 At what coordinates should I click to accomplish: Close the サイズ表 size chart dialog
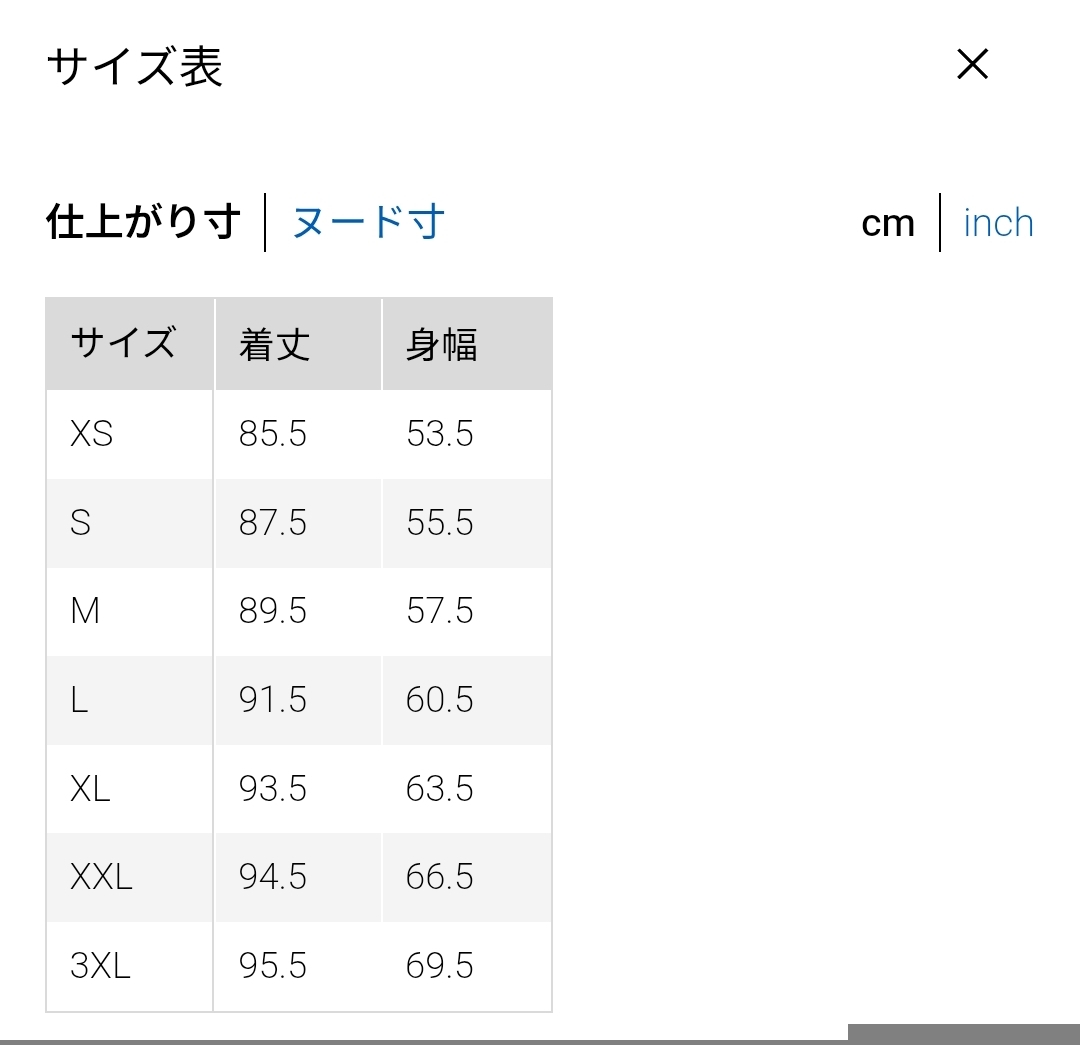(x=972, y=65)
